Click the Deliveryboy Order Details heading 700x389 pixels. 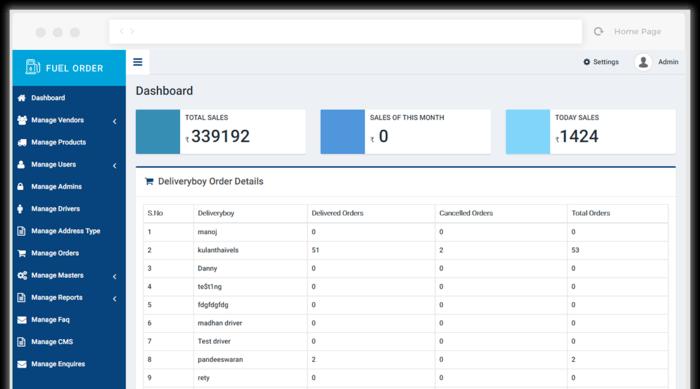coord(211,181)
